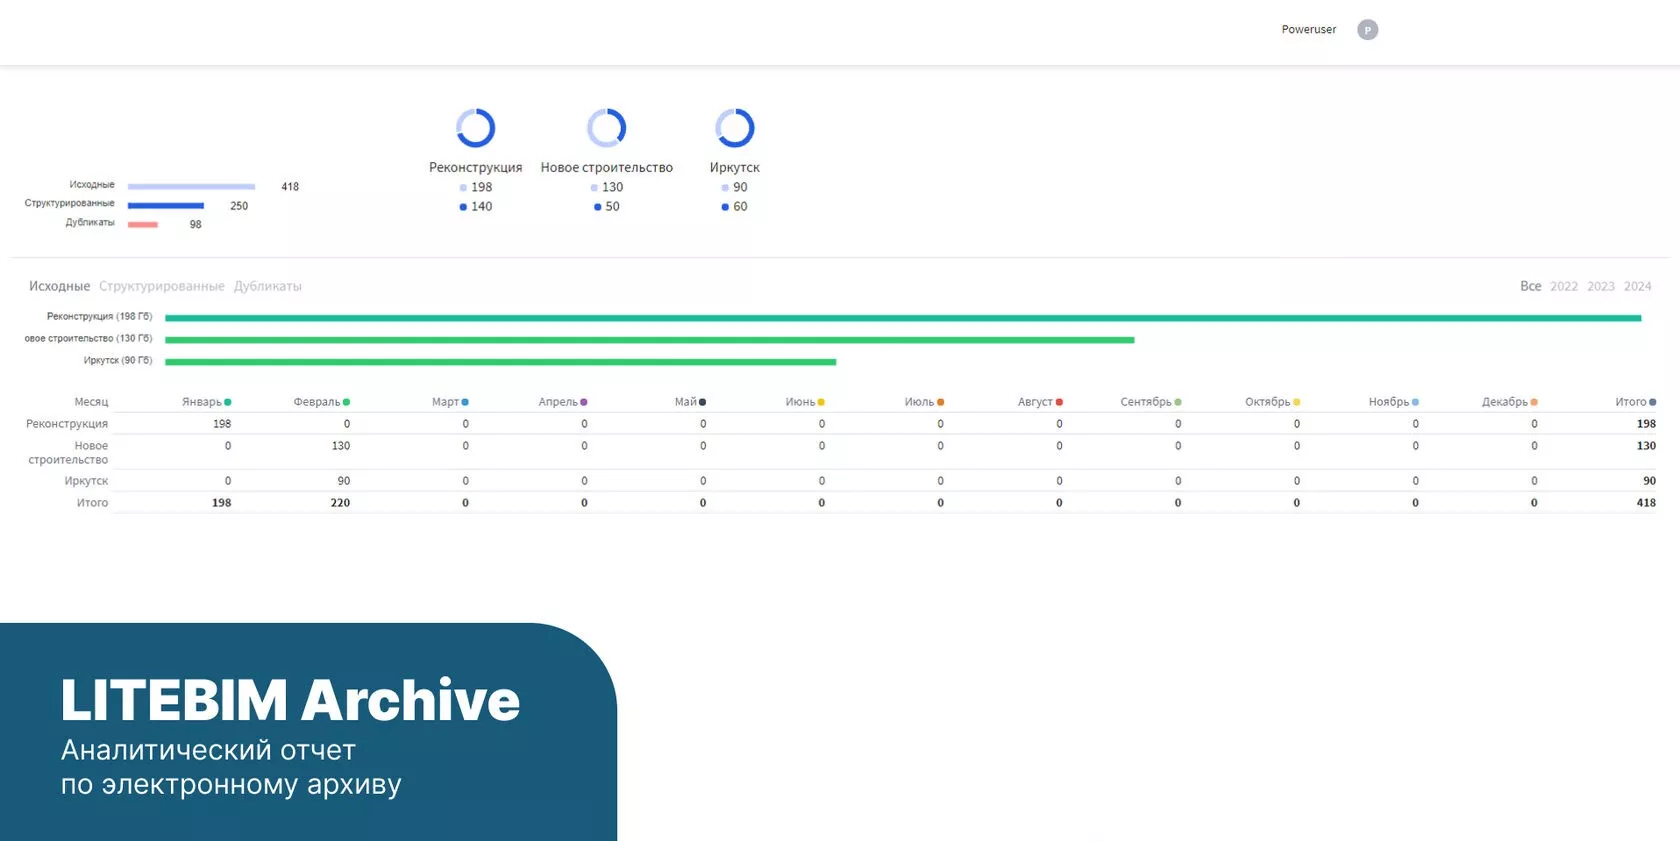Click the Poweruser avatar icon
1680x841 pixels.
[1367, 30]
